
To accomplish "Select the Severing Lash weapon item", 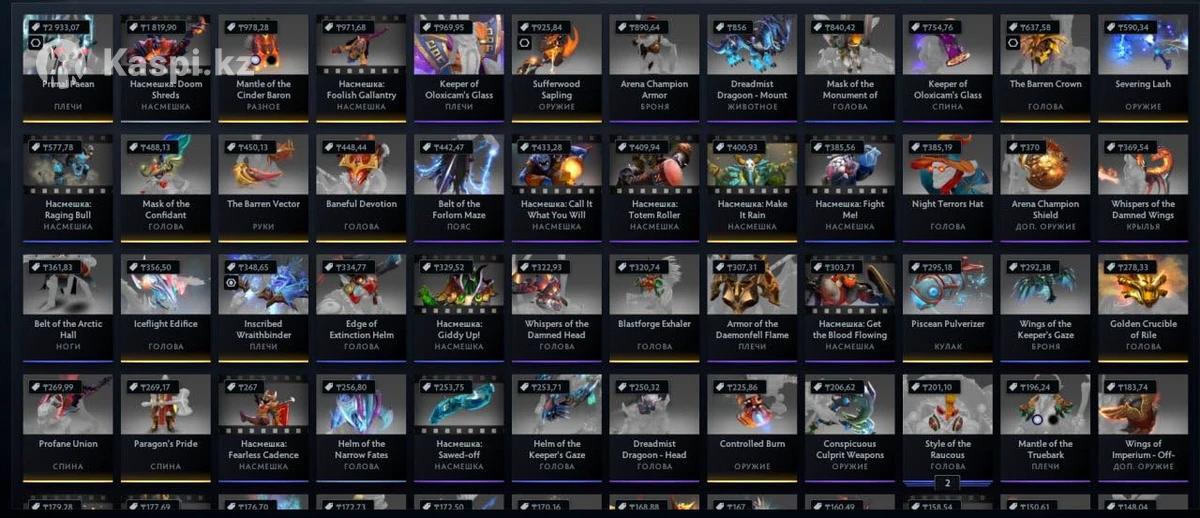I will [x=1143, y=68].
